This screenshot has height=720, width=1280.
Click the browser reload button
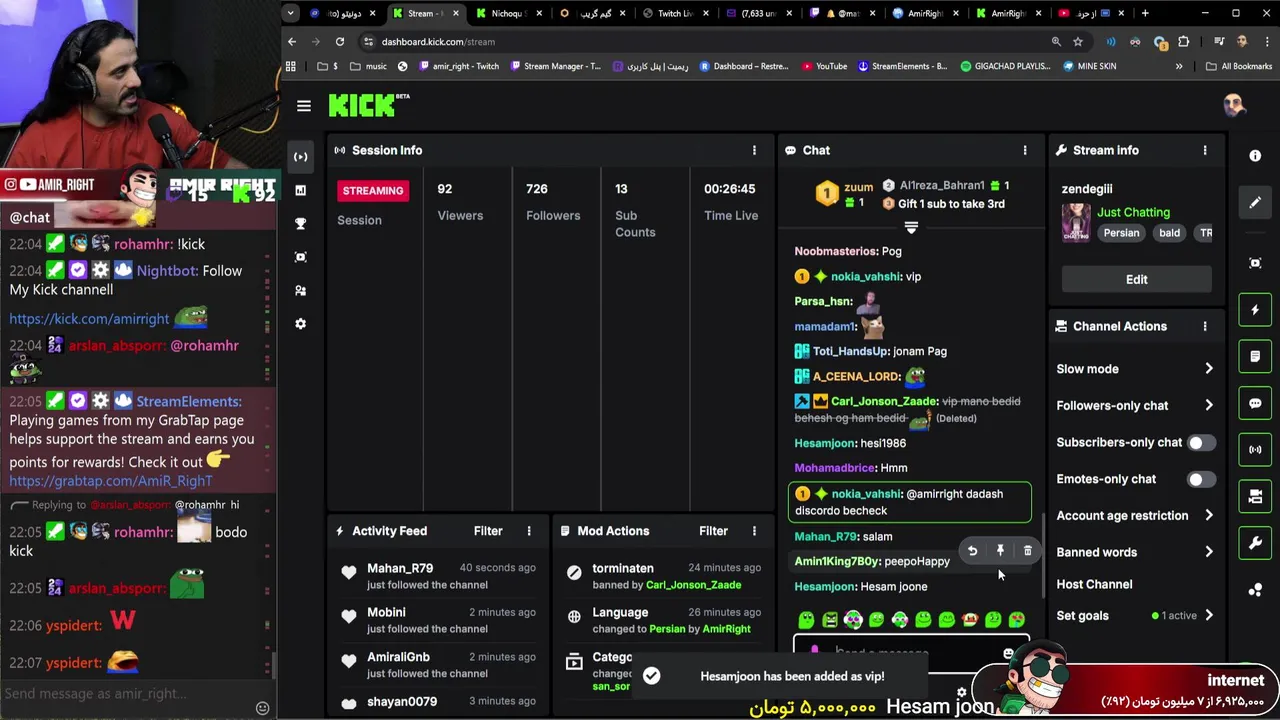tap(340, 42)
